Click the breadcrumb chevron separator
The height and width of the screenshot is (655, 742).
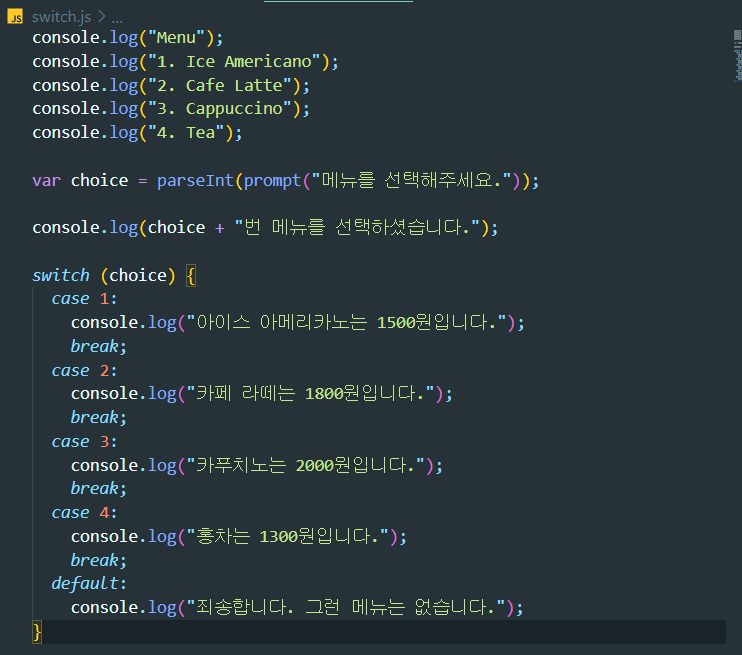tap(101, 17)
